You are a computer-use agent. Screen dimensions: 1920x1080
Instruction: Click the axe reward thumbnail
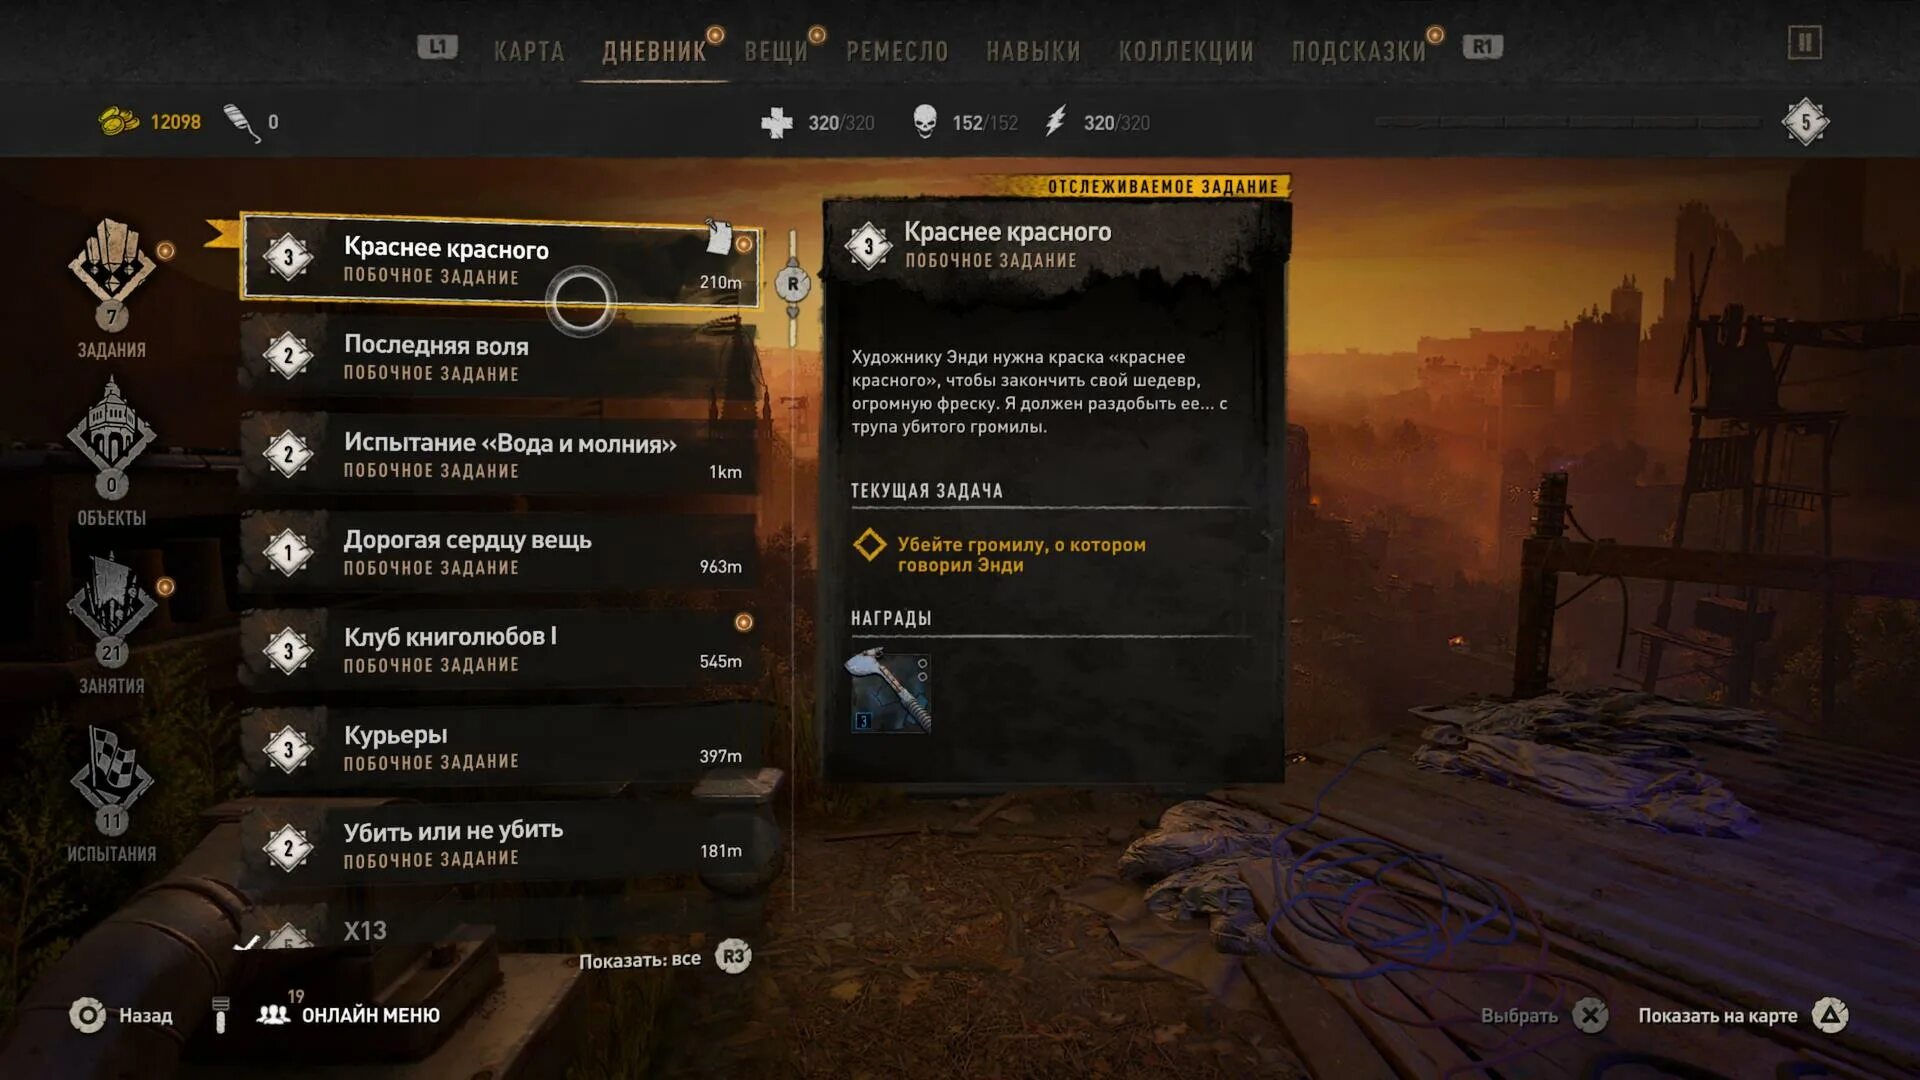(x=890, y=691)
